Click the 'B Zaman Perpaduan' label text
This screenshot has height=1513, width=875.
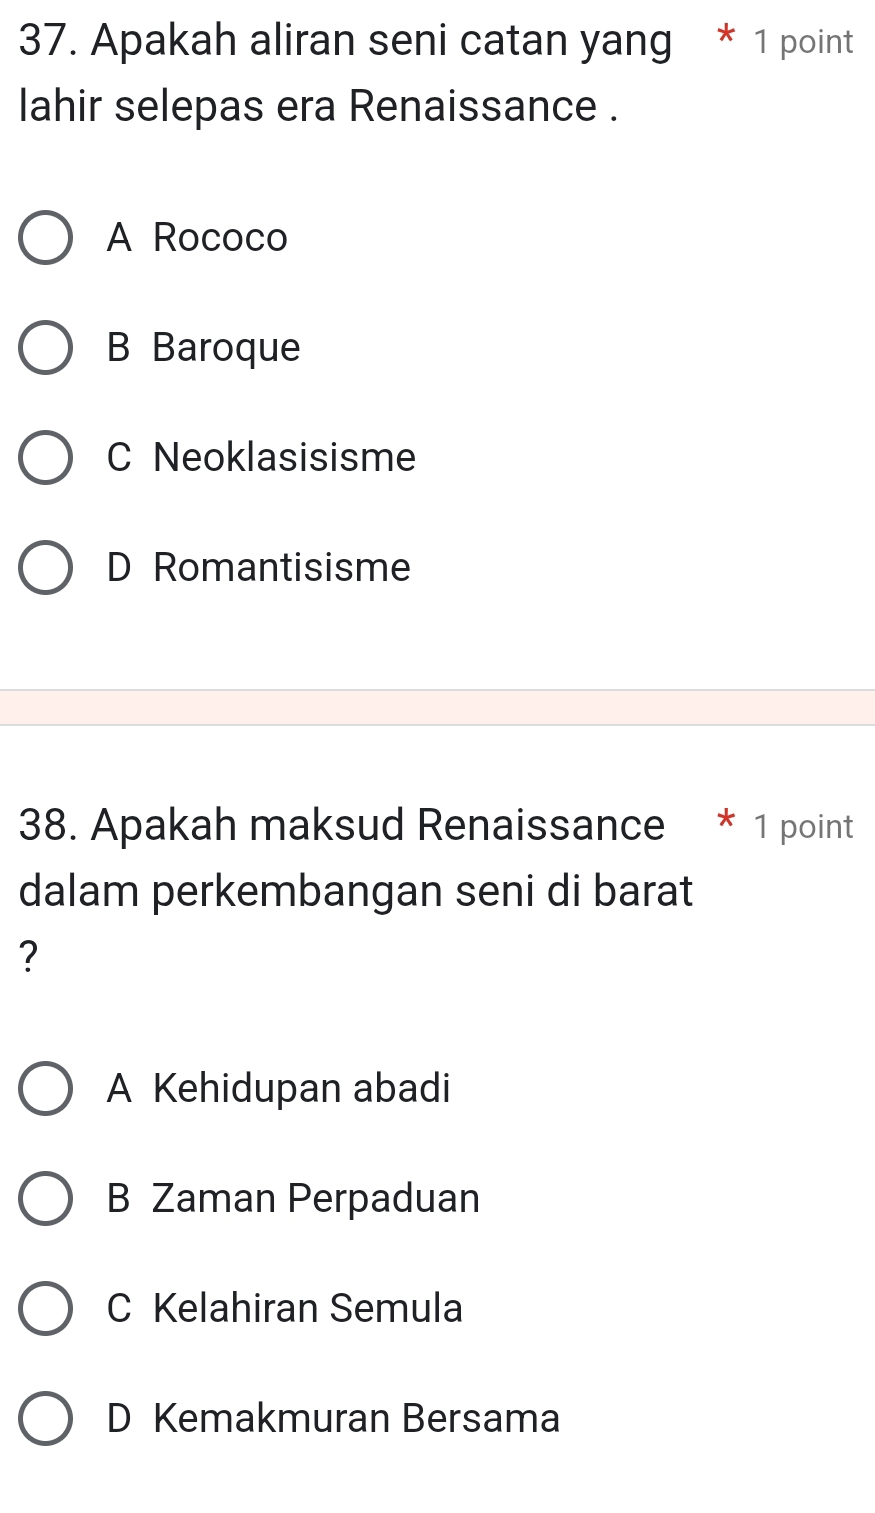pyautogui.click(x=294, y=1198)
